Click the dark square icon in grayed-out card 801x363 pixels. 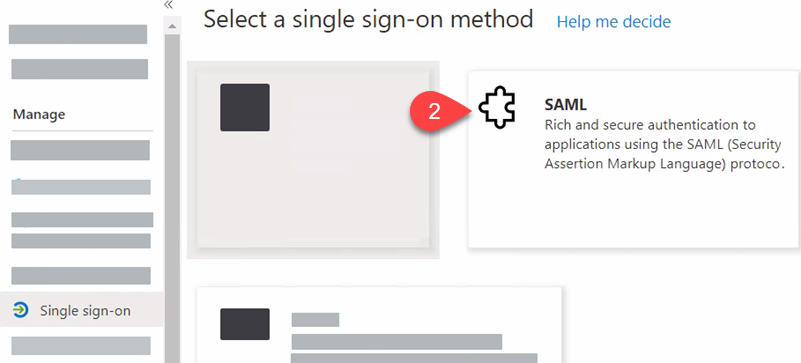[x=245, y=107]
